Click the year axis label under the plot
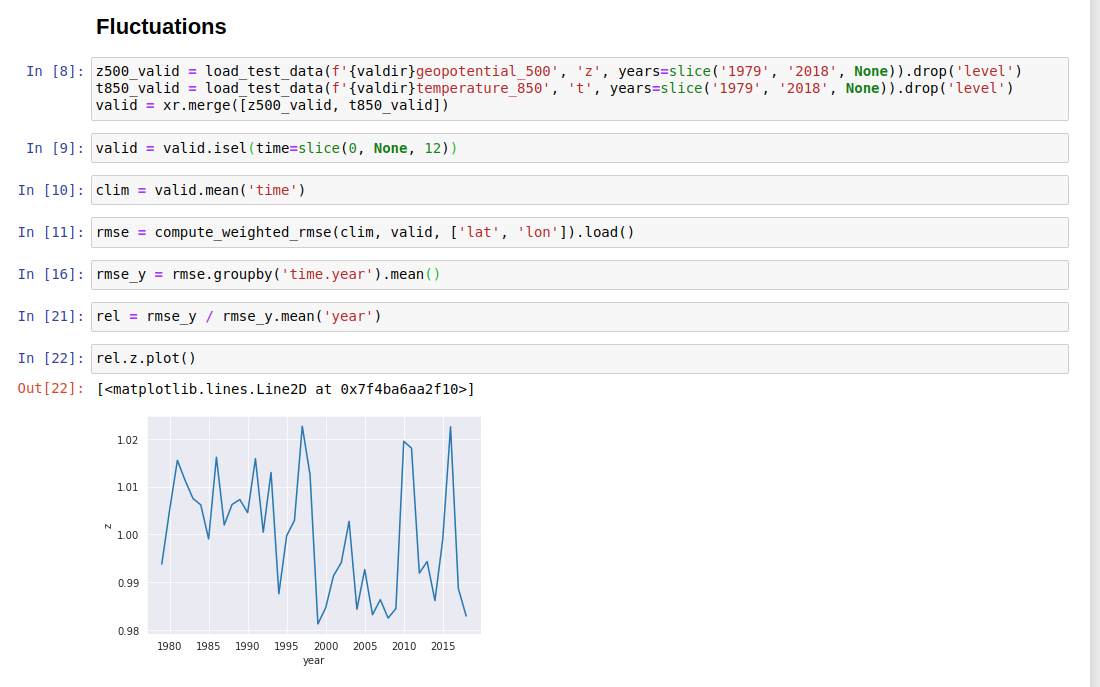The width and height of the screenshot is (1100, 687). 313,660
